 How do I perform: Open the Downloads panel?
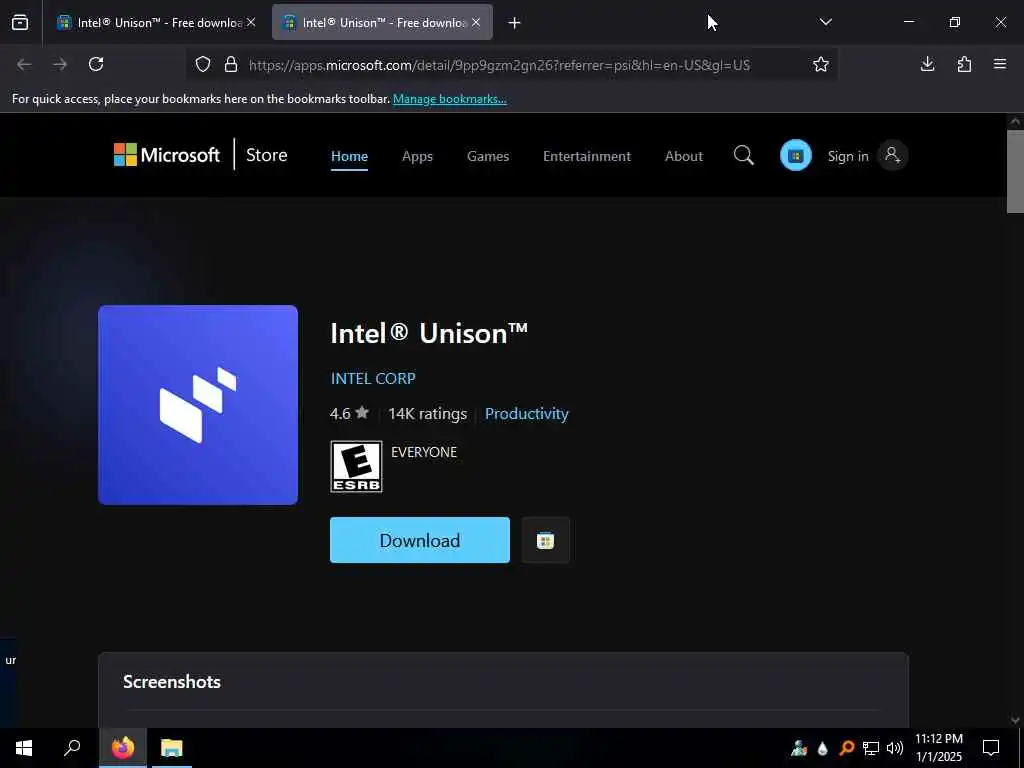coord(927,64)
